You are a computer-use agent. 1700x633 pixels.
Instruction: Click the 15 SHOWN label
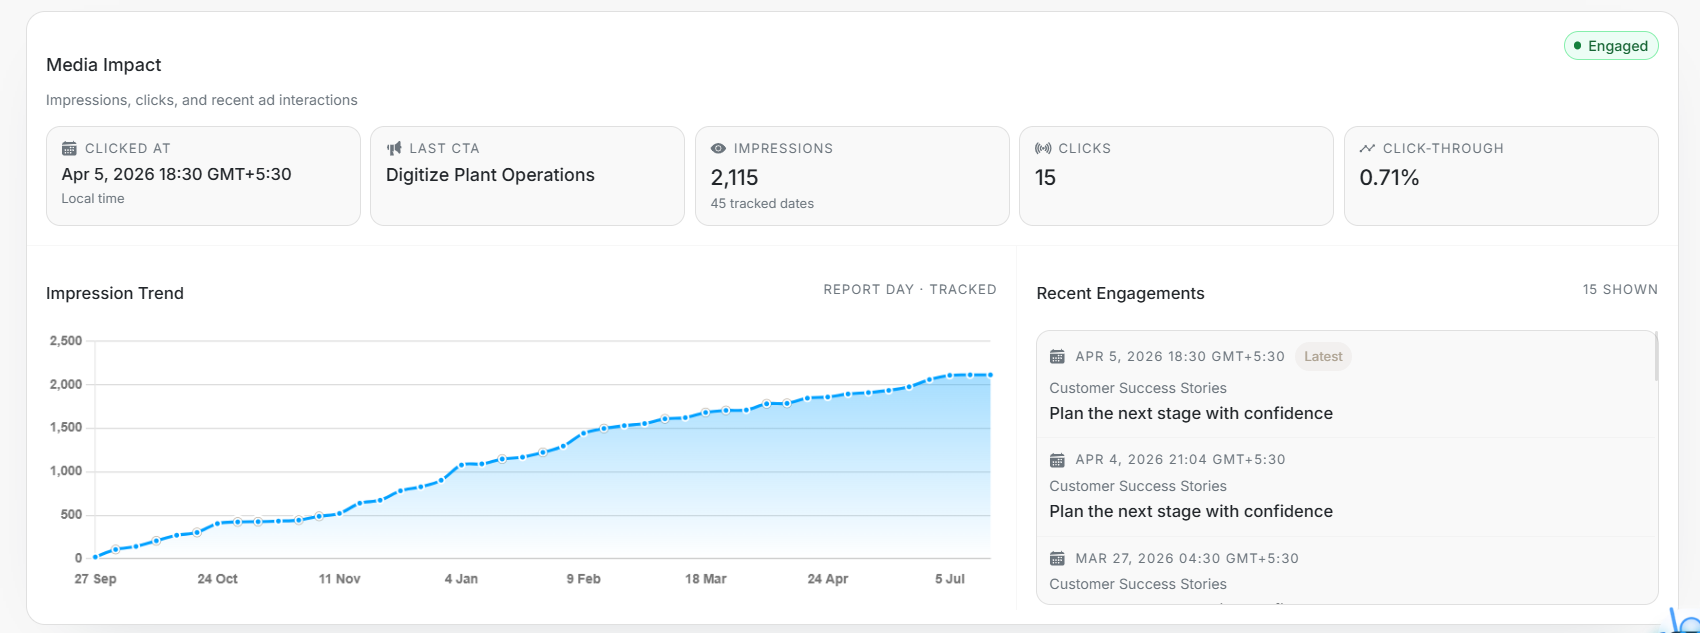click(1620, 289)
